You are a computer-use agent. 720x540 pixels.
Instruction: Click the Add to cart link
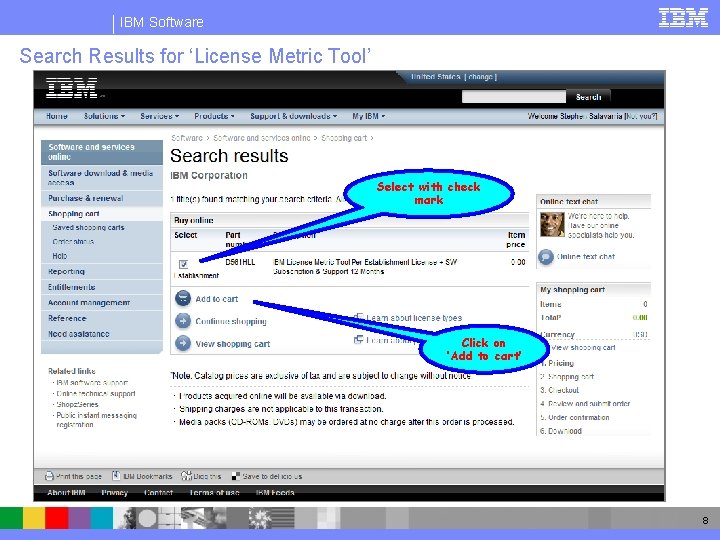tap(217, 299)
